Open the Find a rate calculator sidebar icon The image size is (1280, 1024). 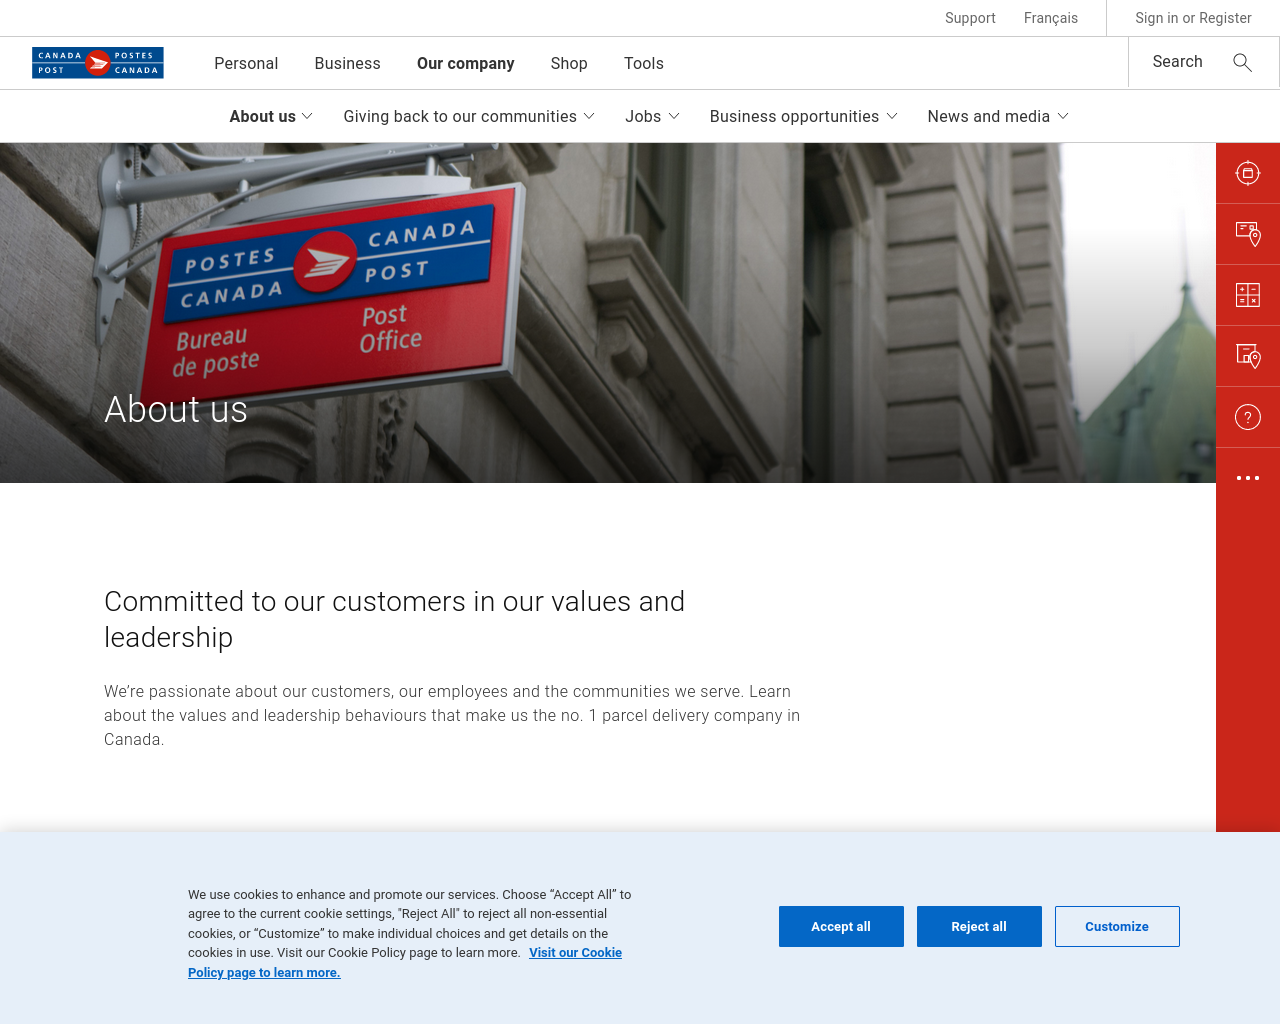[x=1248, y=295]
